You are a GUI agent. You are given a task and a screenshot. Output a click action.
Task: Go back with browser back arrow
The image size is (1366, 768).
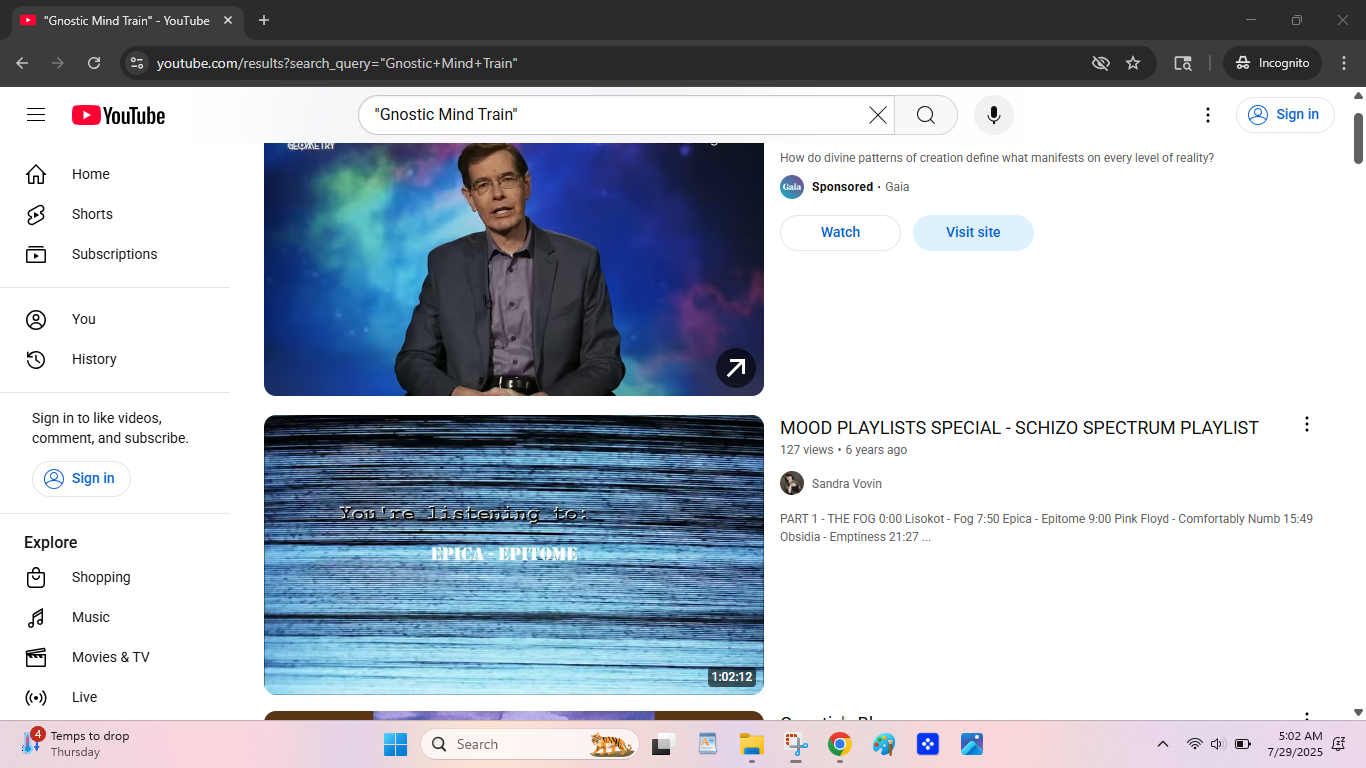tap(22, 63)
